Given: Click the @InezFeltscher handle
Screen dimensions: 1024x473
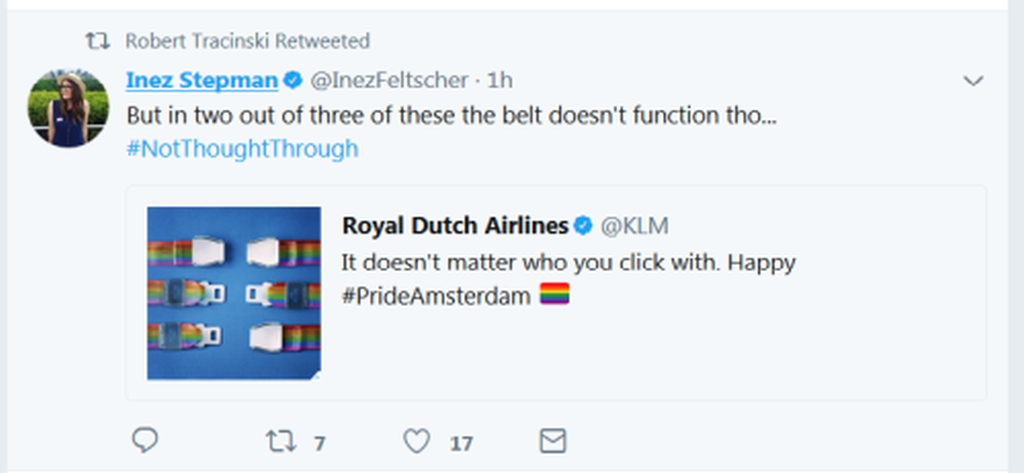Looking at the screenshot, I should 386,80.
